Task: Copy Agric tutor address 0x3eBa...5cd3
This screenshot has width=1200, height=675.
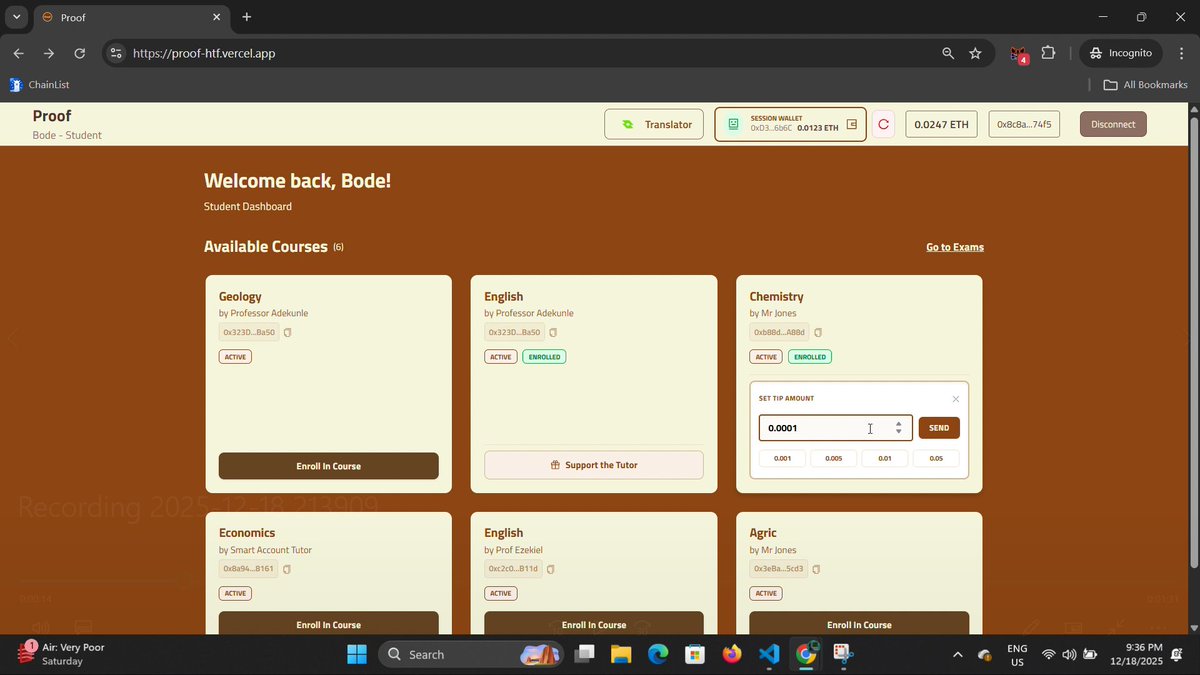Action: click(x=816, y=570)
